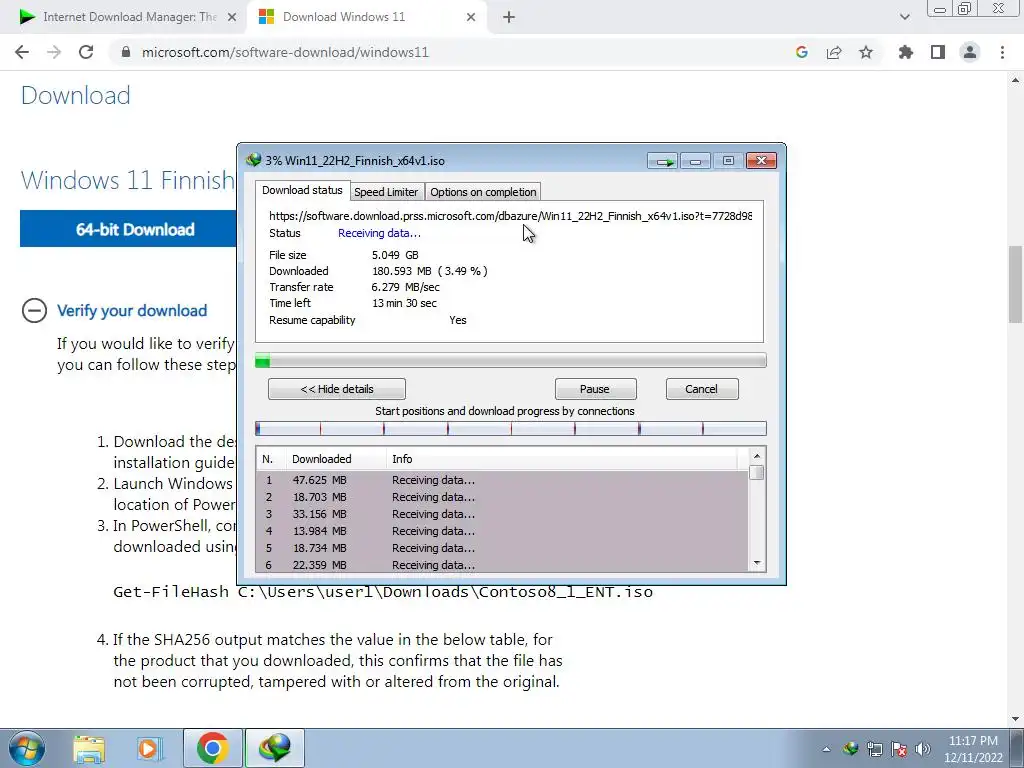Switch to Internet Download Manager tab

click(x=123, y=17)
